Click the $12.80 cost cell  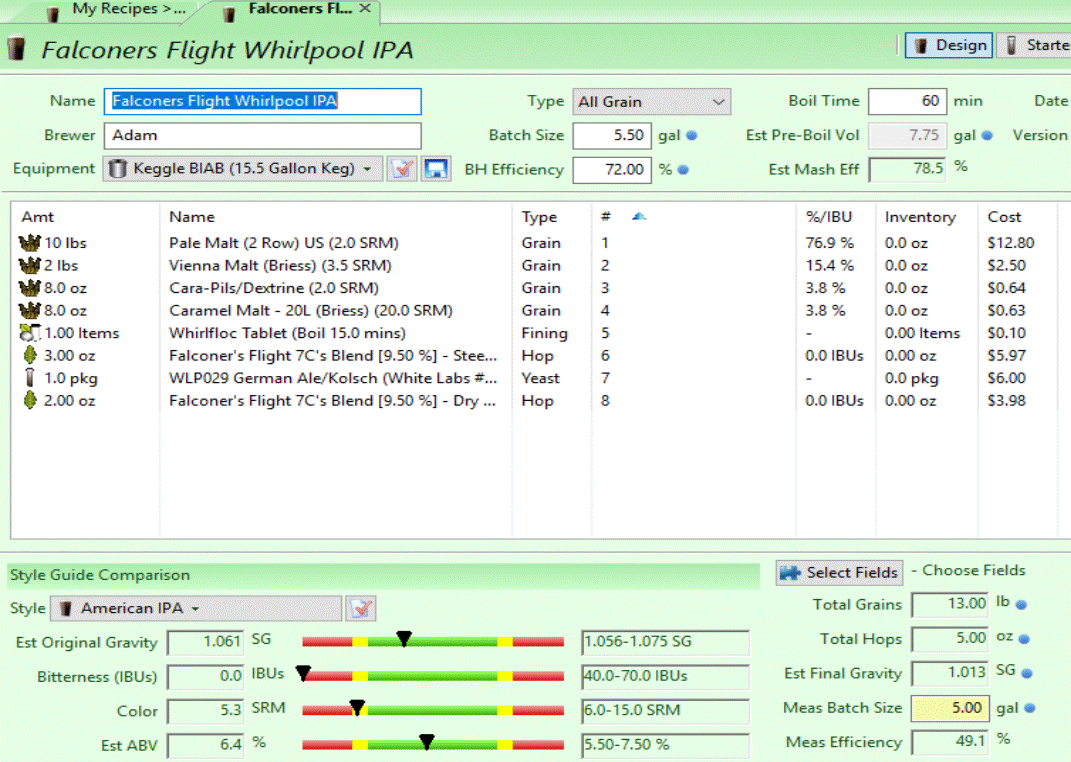[x=1011, y=242]
